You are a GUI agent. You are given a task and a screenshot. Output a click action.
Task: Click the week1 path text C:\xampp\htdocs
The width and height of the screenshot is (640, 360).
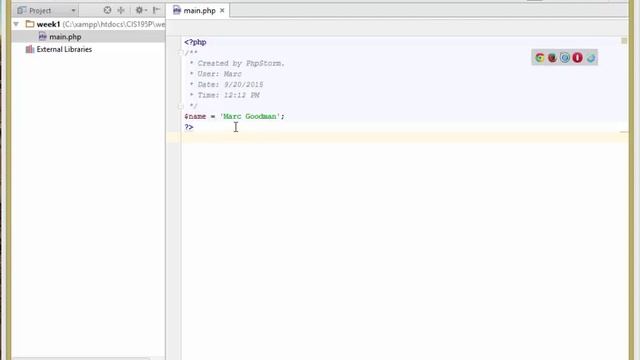coord(114,24)
